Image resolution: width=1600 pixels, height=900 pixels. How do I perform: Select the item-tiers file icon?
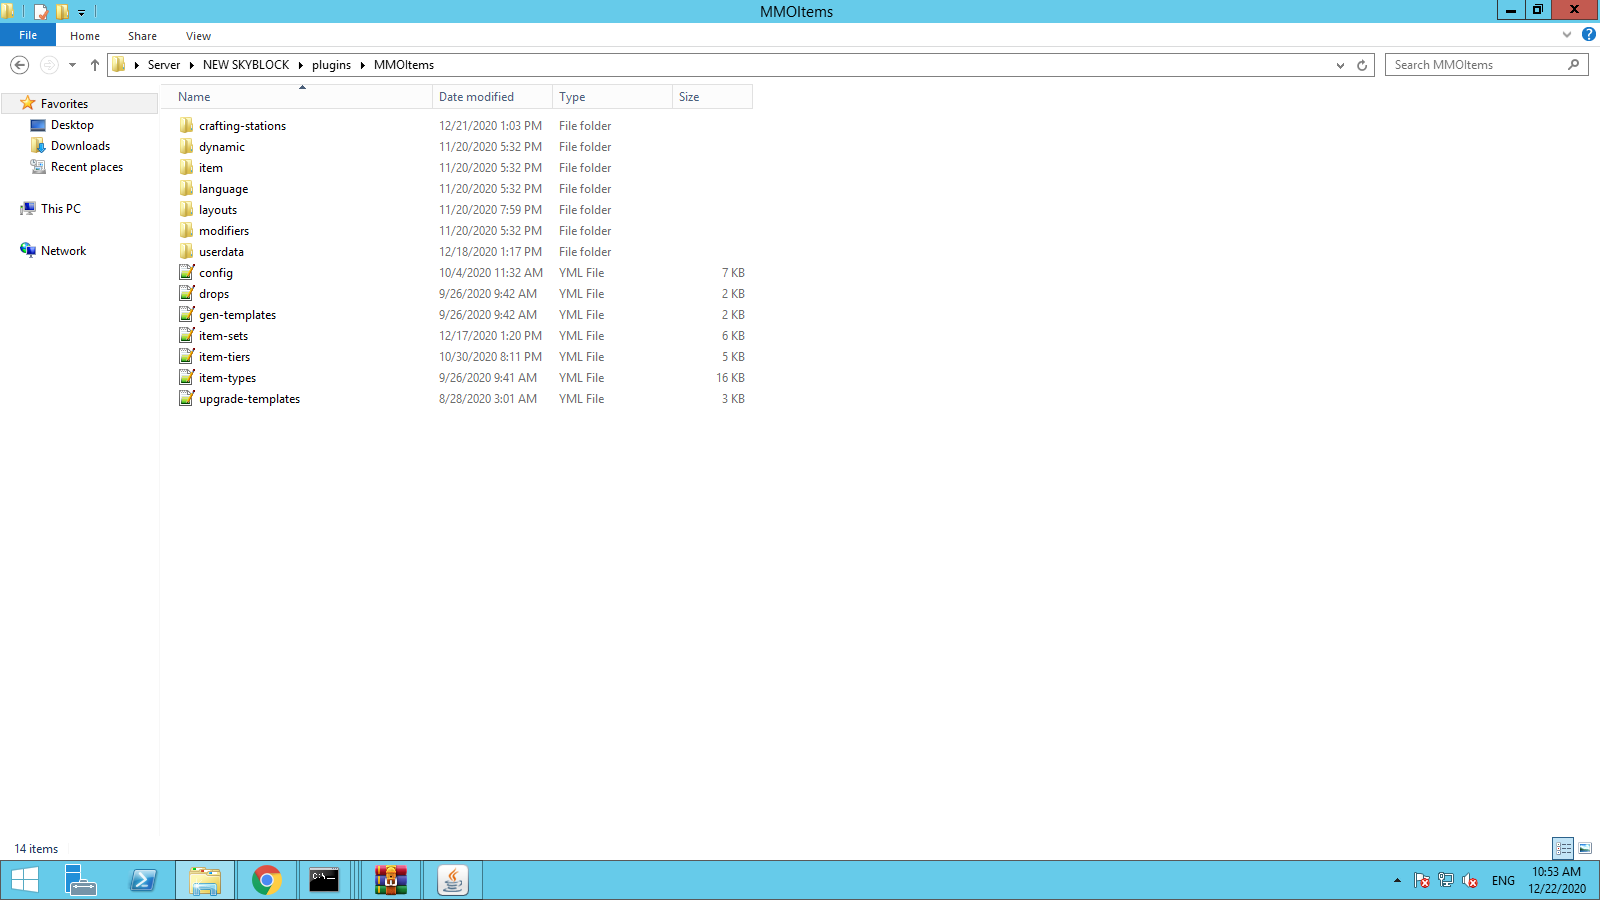[187, 356]
